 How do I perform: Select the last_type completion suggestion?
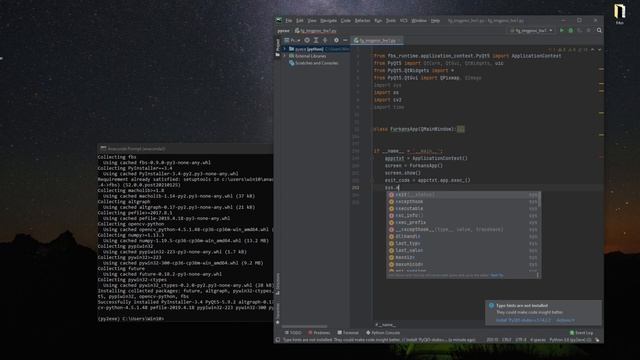(x=463, y=243)
